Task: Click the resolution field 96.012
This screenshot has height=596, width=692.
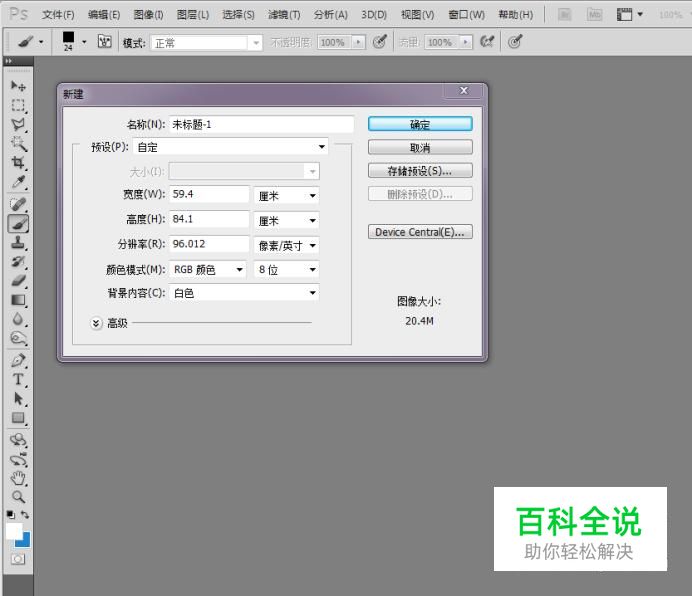Action: pos(209,244)
